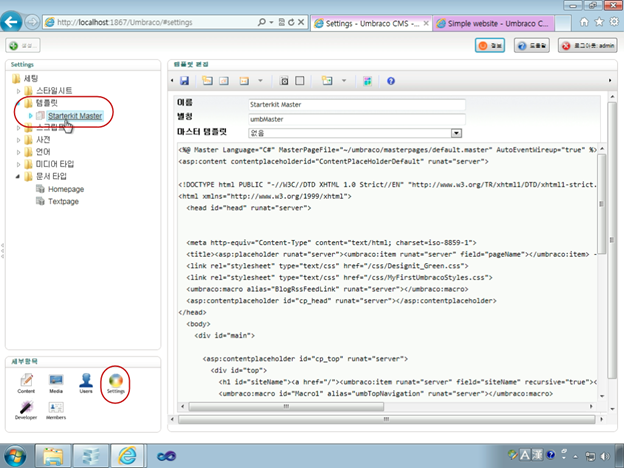This screenshot has width=624, height=468.
Task: Select the 문서 타입 folder label
Action: coord(51,176)
